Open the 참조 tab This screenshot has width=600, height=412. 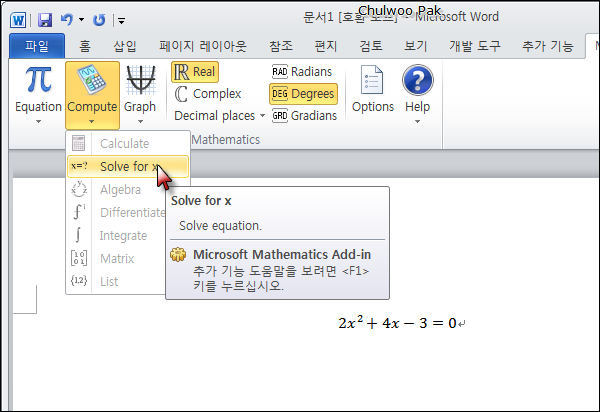[x=281, y=46]
